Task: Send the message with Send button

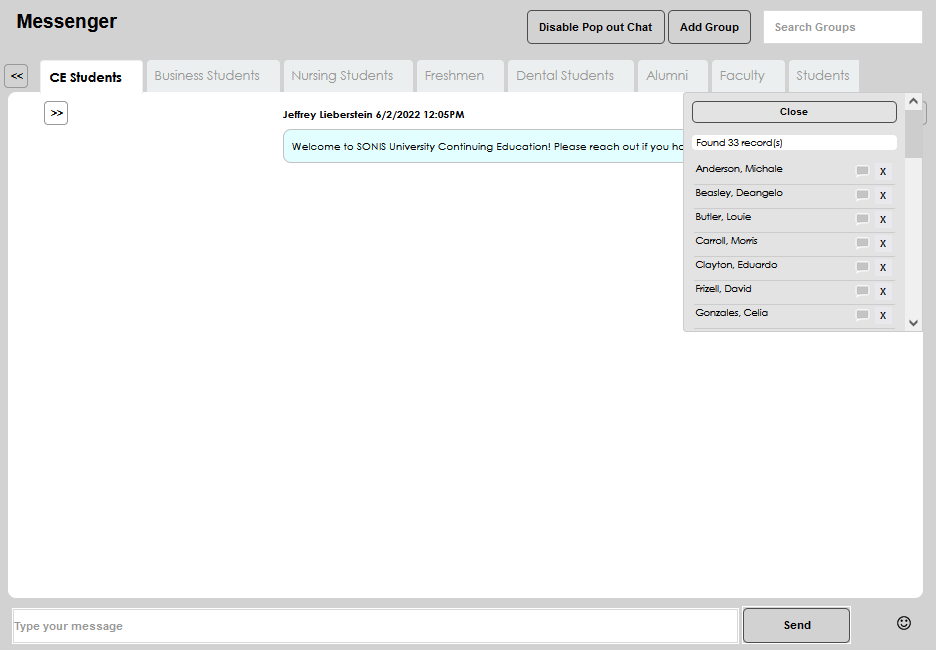Action: [796, 625]
